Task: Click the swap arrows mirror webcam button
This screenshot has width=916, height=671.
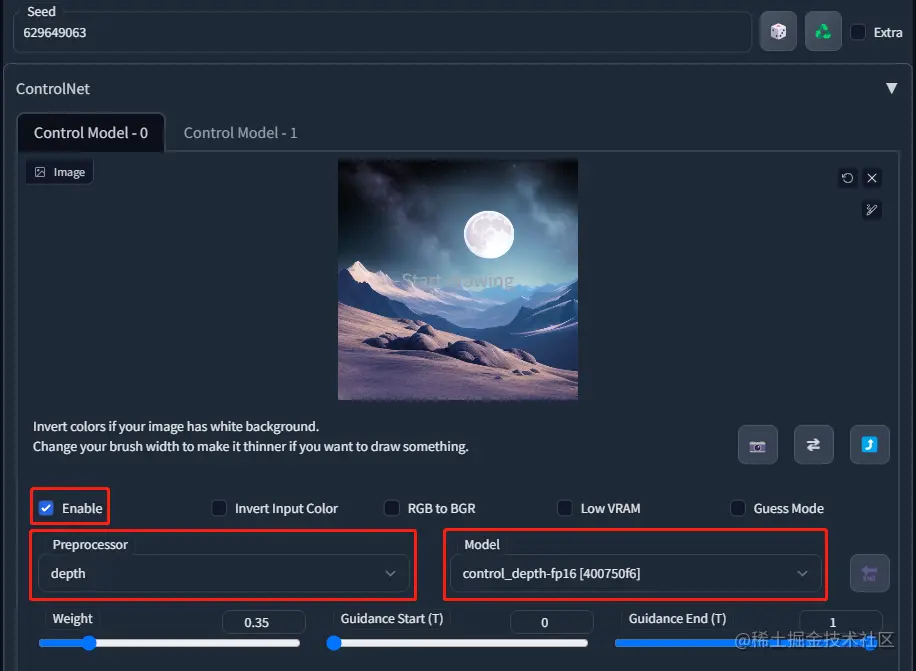Action: (813, 446)
